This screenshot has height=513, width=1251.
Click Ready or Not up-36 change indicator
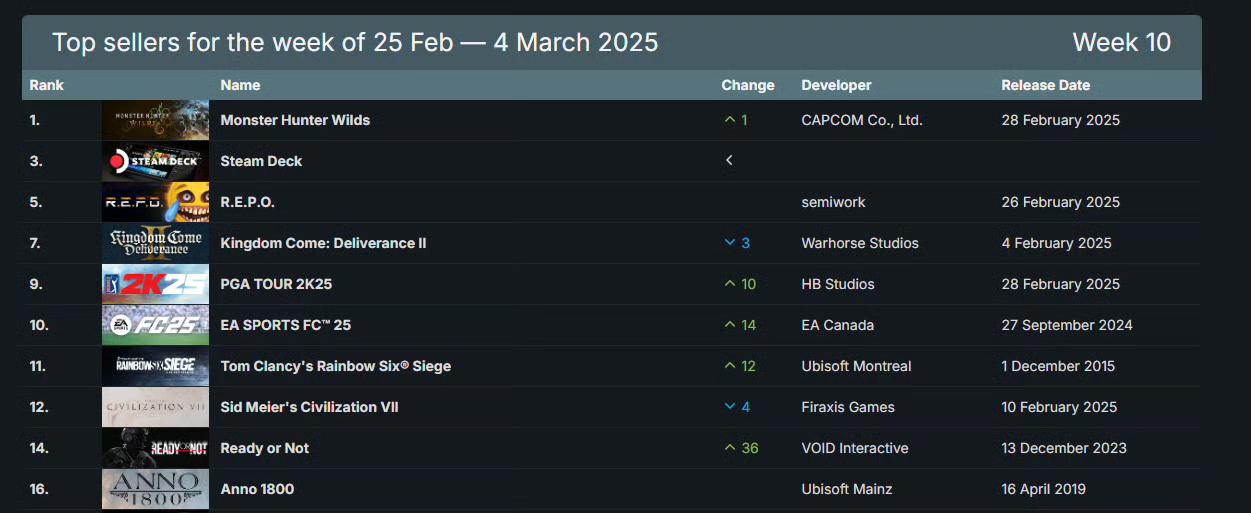click(740, 448)
